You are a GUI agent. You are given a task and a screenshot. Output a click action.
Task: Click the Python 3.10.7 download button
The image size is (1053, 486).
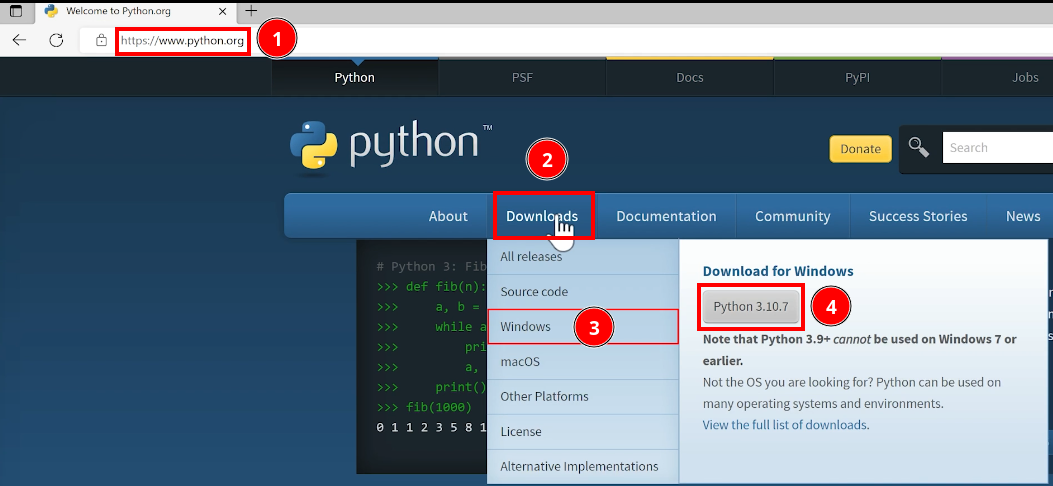[x=751, y=307]
